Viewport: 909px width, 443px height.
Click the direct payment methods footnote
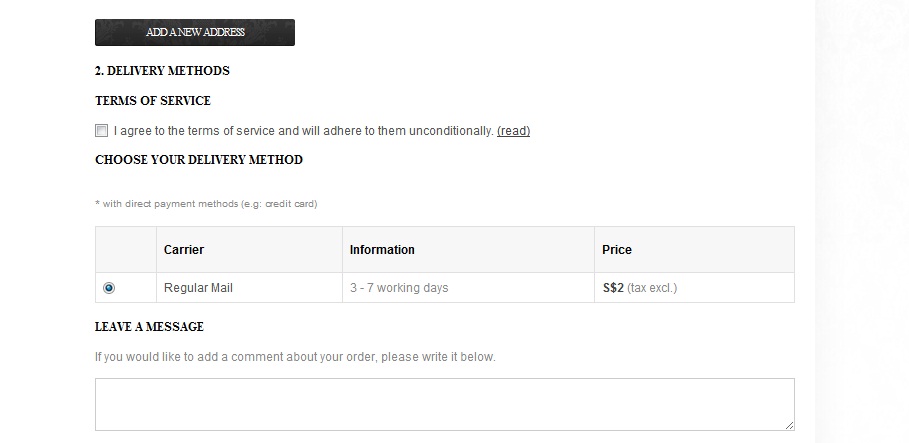tap(206, 204)
